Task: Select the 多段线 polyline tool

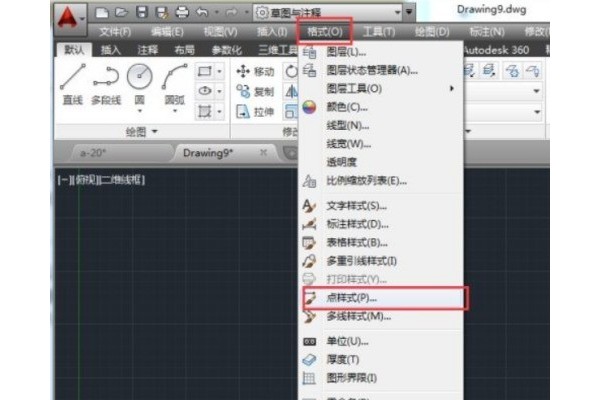Action: (x=106, y=86)
